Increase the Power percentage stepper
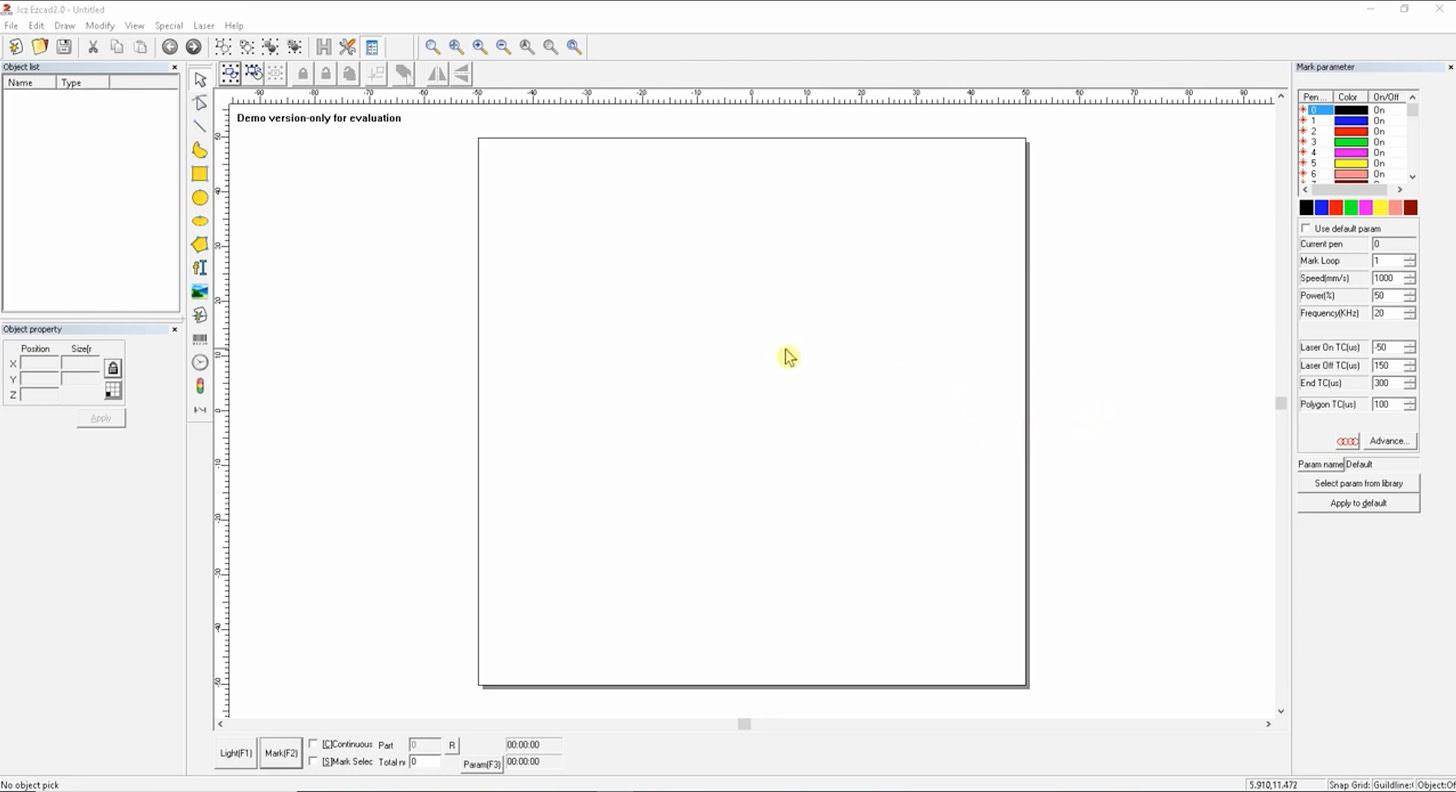 point(1409,291)
